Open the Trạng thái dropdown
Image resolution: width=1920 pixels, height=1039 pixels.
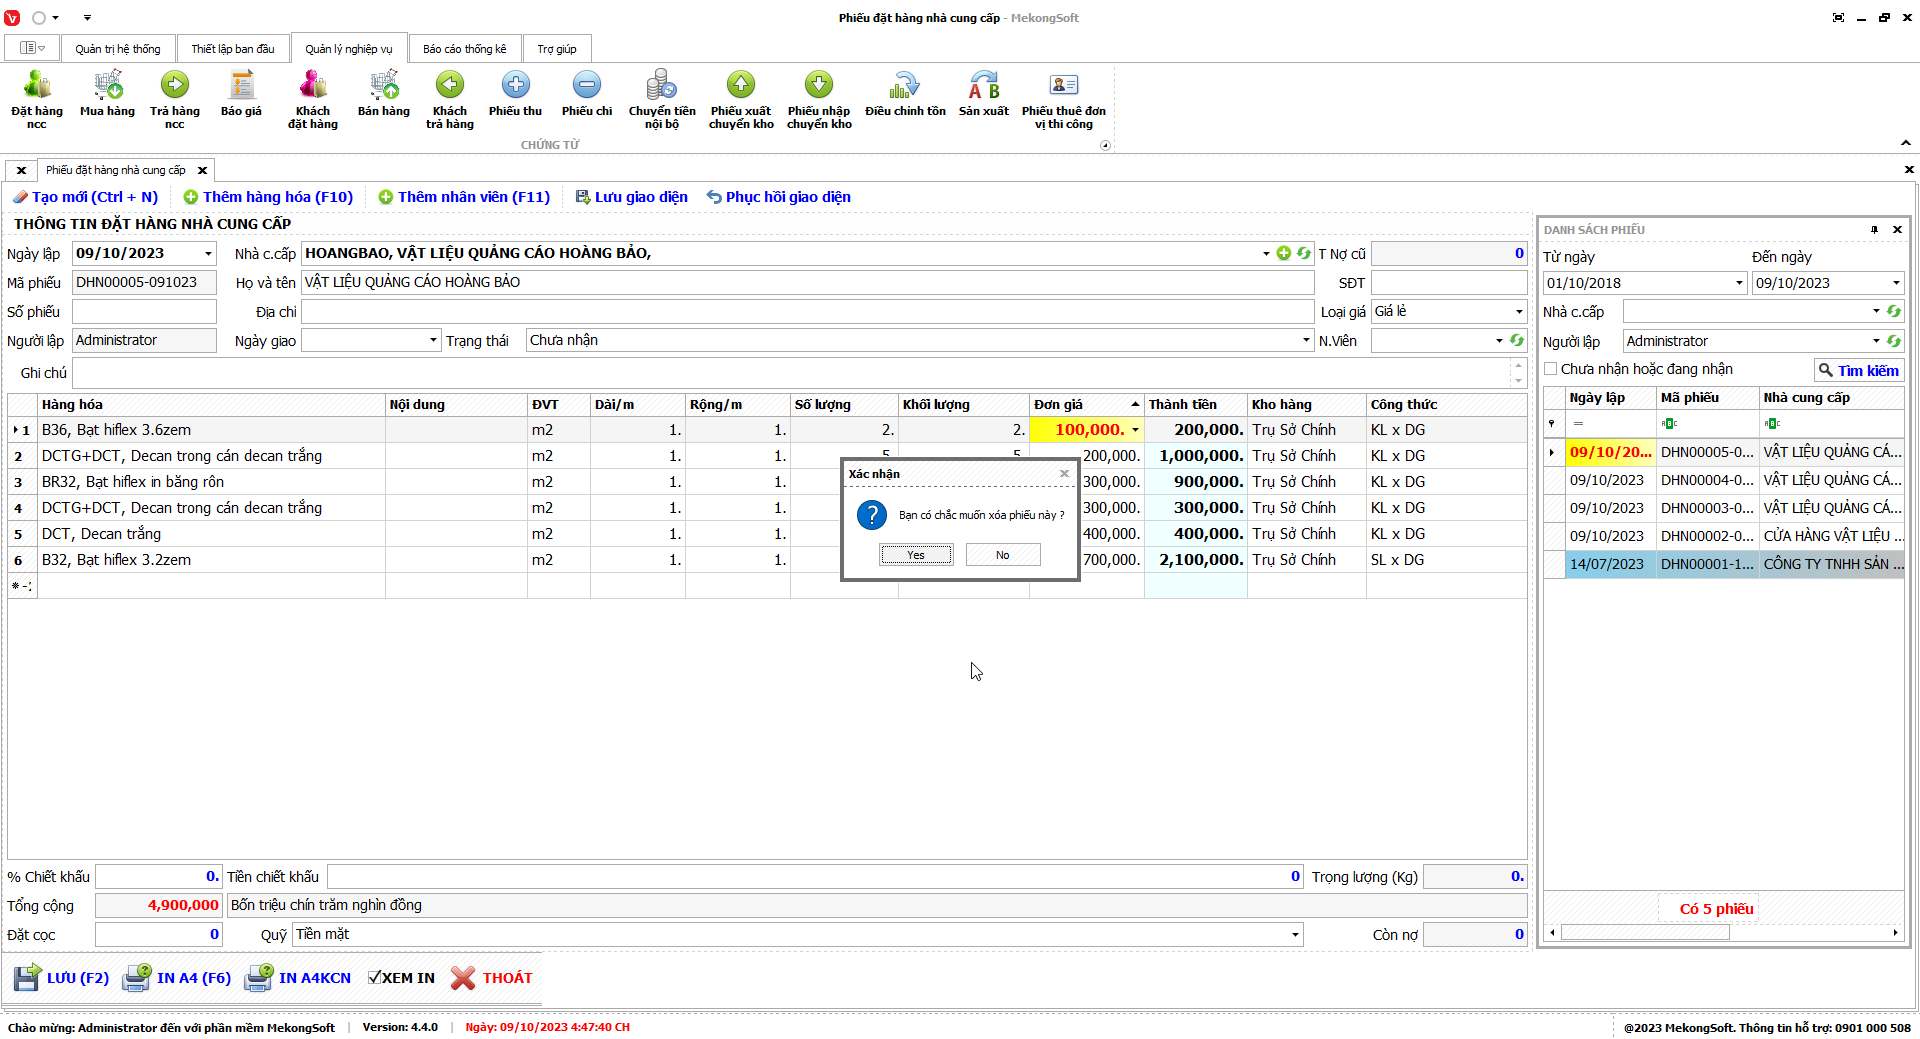coord(1306,341)
